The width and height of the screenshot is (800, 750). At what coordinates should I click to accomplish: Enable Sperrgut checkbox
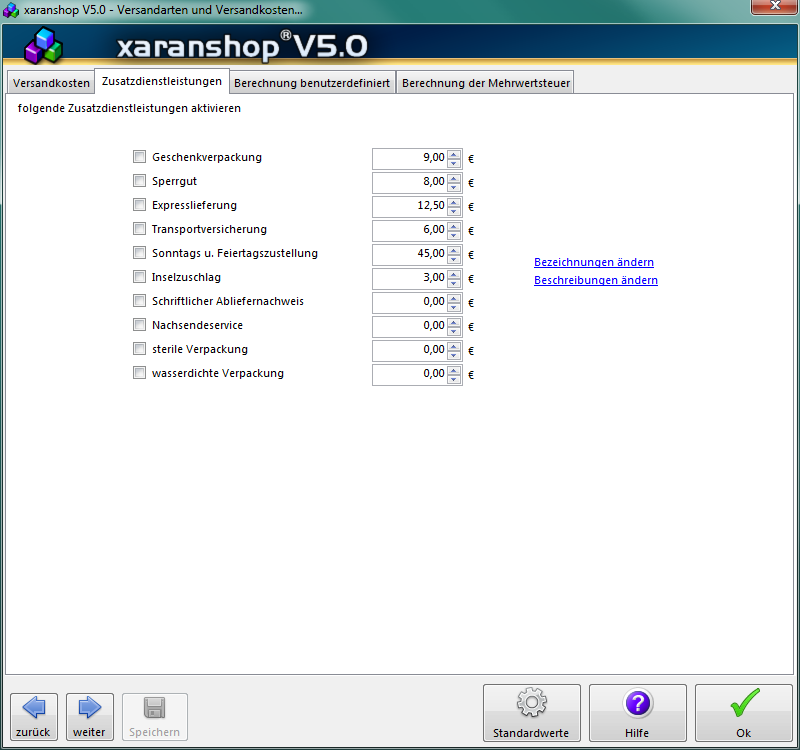(x=139, y=181)
